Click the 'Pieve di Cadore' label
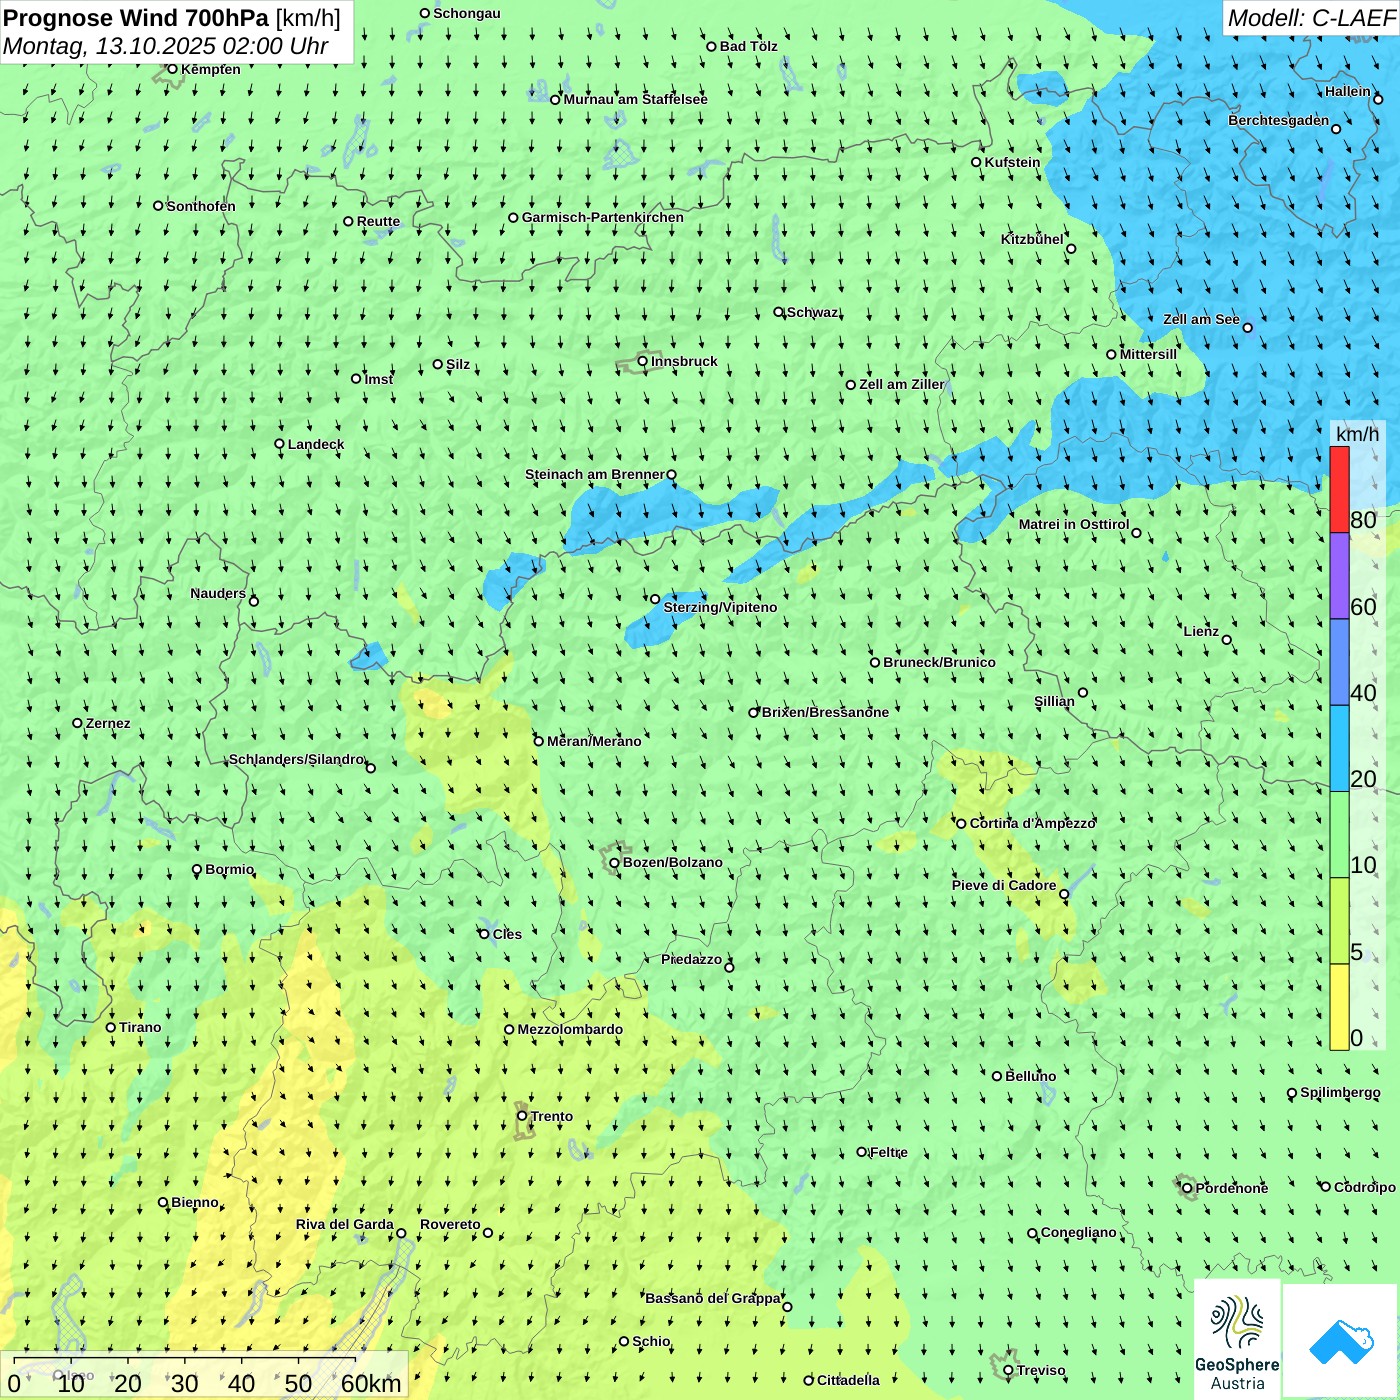The image size is (1400, 1400). tap(1004, 885)
